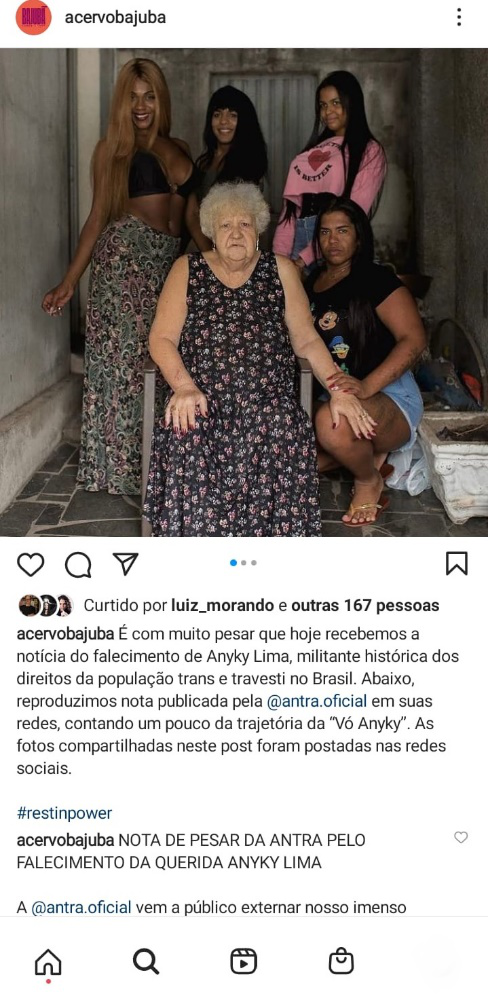Open liker avatars next to Curtido por
Viewport: 488px width, 1000px height.
pos(45,605)
